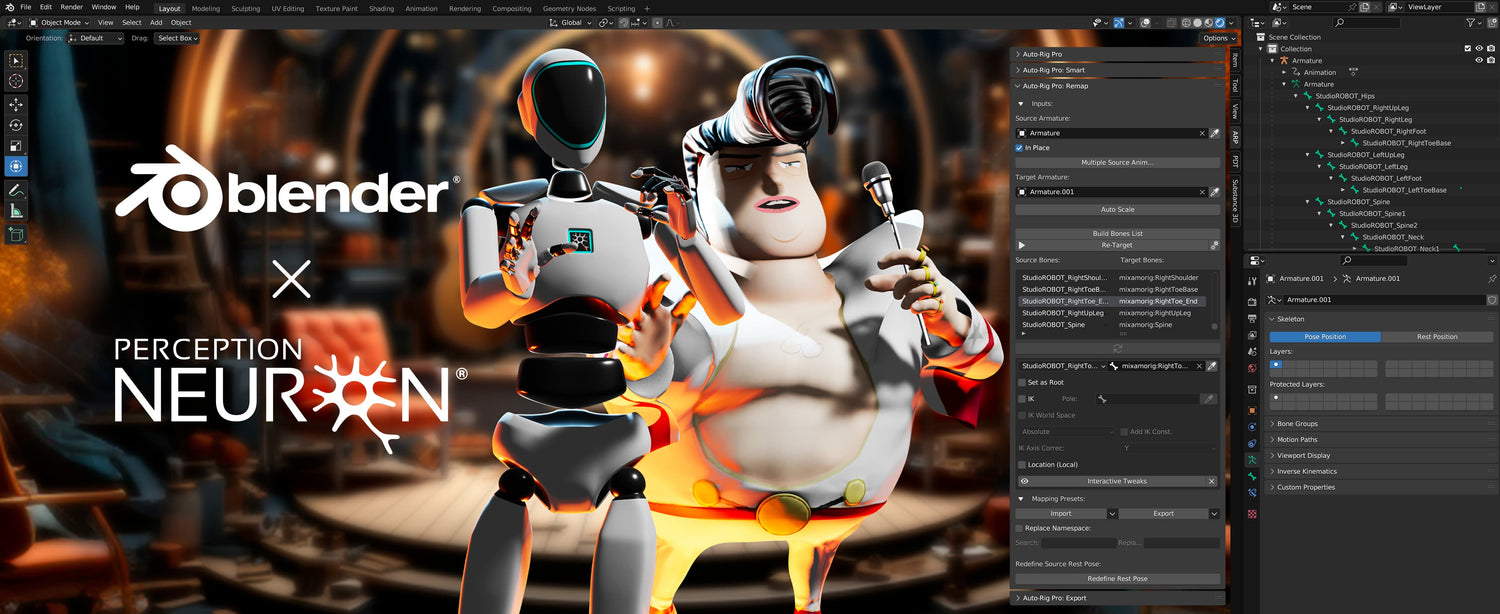Open the Animation workspace tab

click(x=421, y=8)
